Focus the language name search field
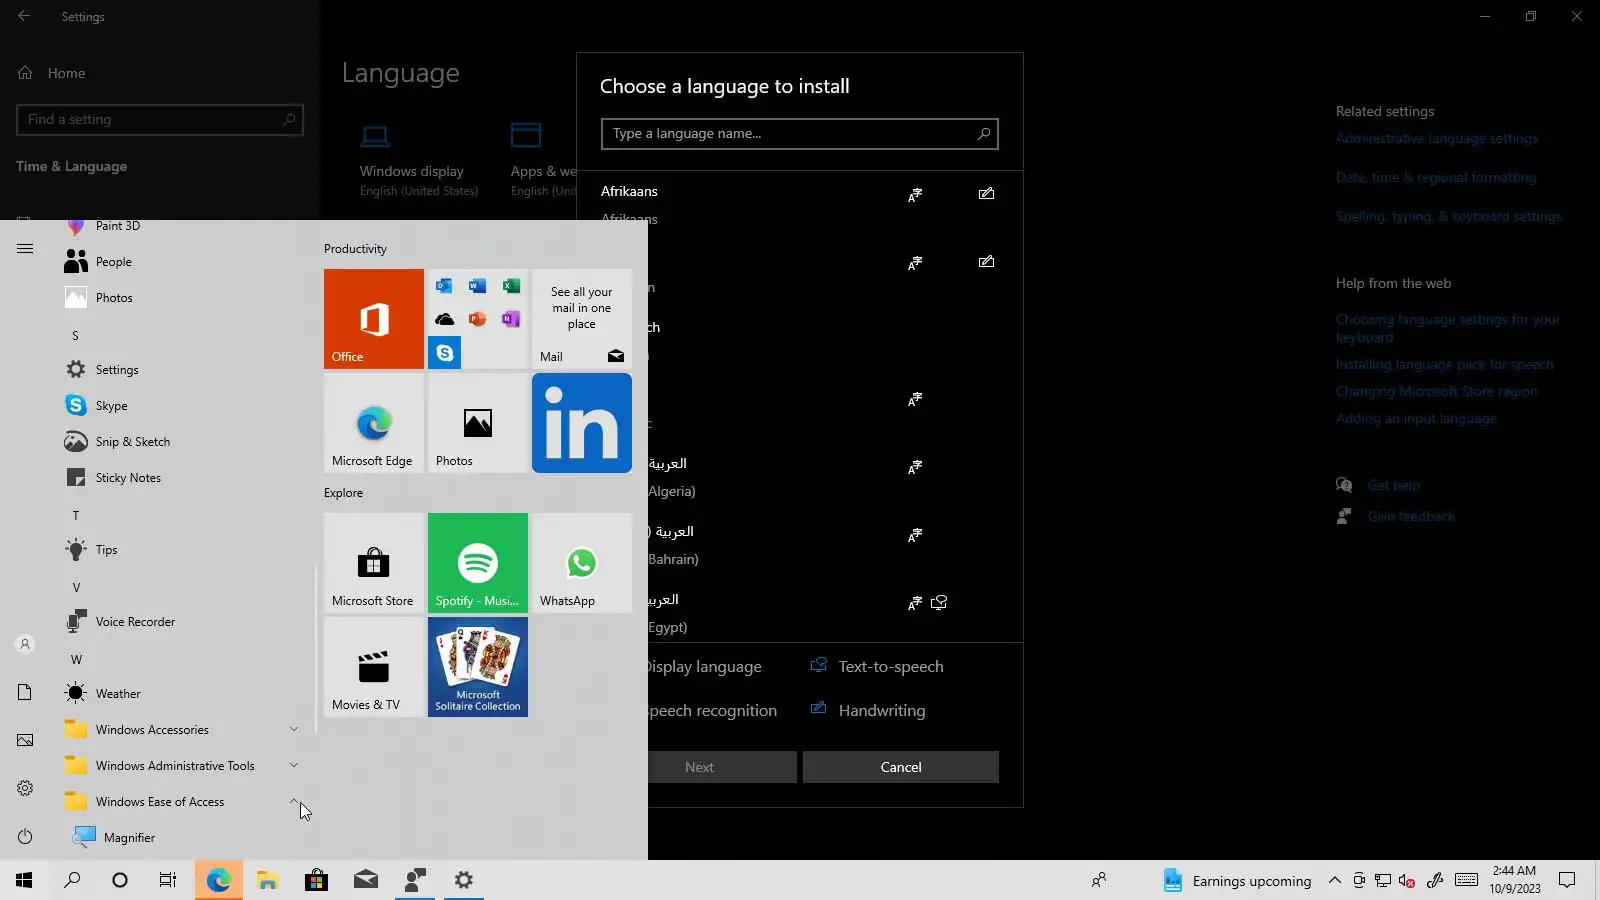This screenshot has height=900, width=1600. 799,134
